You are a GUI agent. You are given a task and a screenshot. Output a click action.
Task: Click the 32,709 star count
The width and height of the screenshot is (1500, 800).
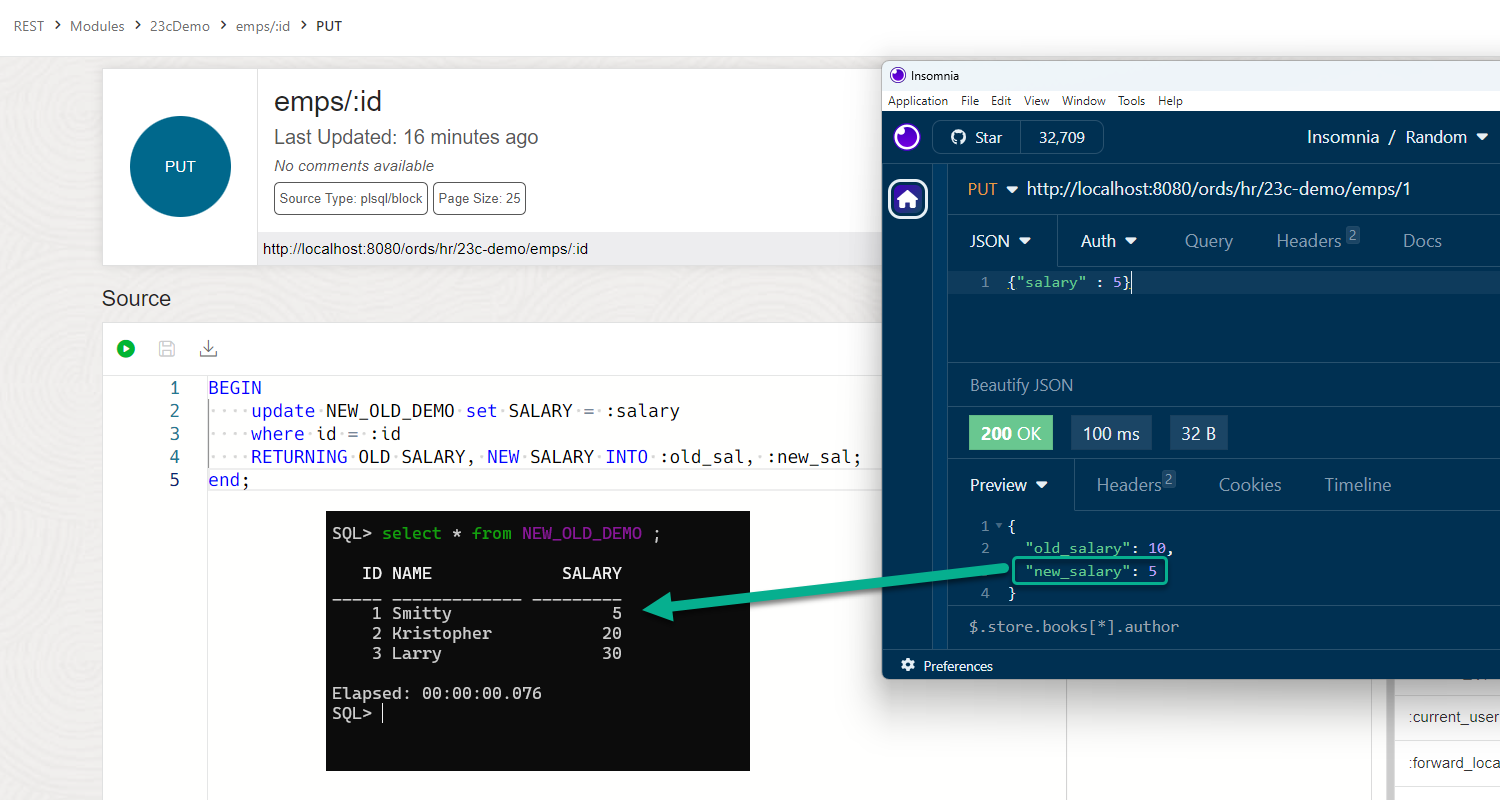[x=1062, y=137]
